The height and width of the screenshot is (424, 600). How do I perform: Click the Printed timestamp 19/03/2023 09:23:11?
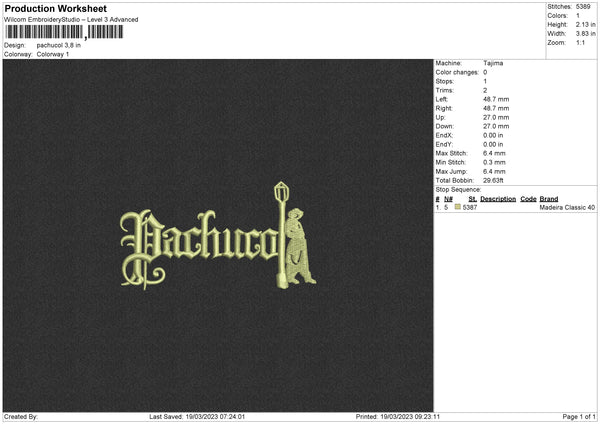pyautogui.click(x=410, y=417)
